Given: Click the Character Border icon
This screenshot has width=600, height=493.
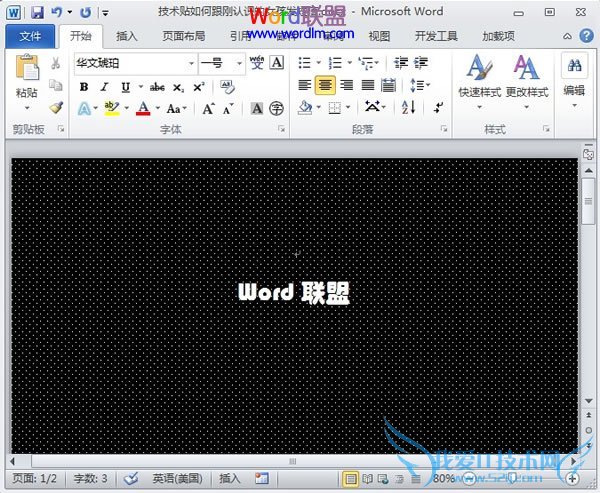Looking at the screenshot, I should (x=277, y=62).
